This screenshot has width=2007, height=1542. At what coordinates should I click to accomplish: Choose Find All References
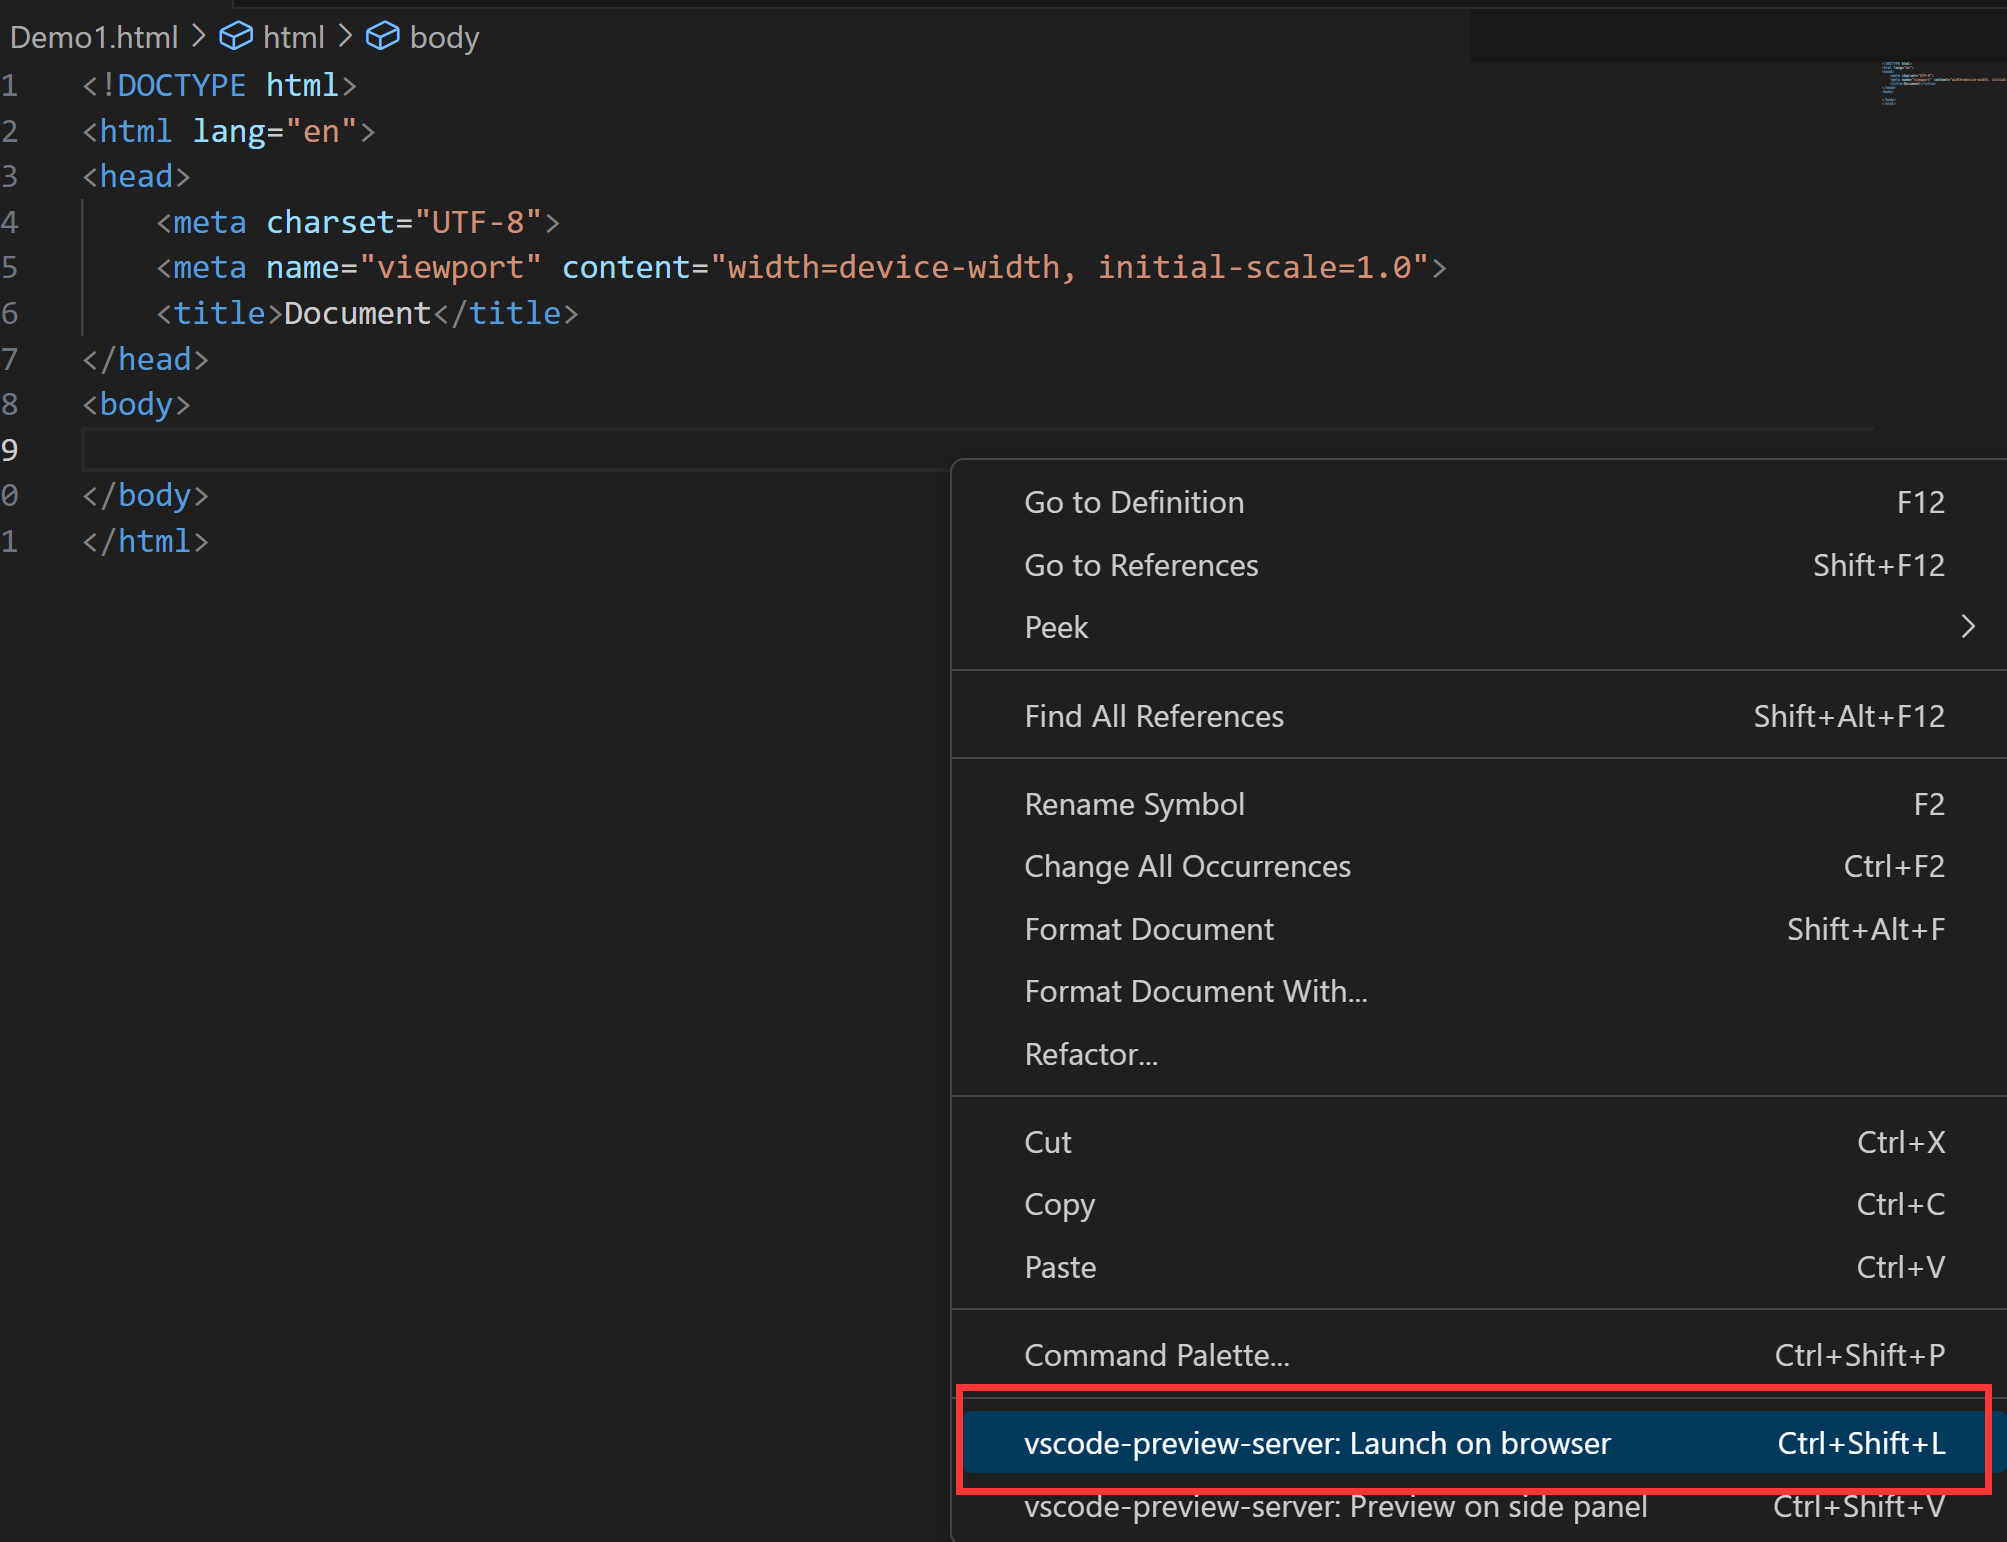tap(1154, 715)
